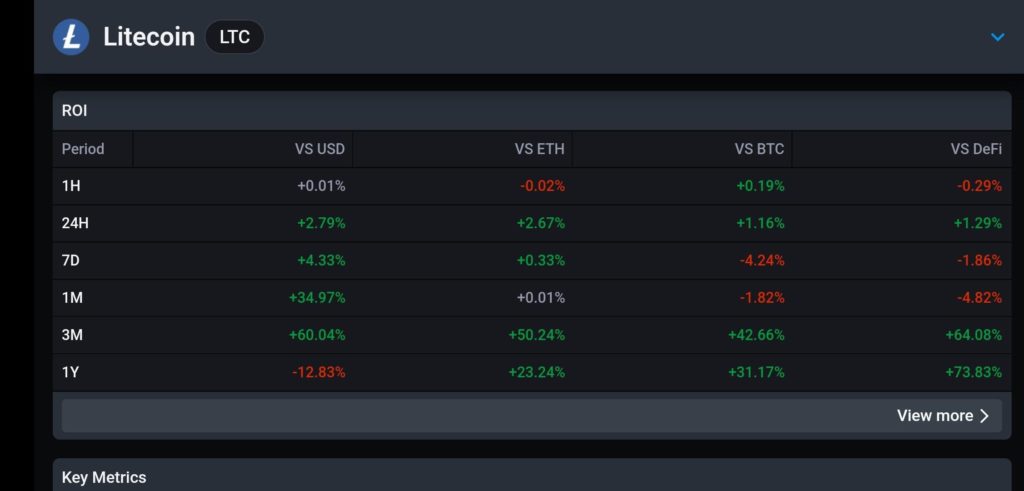Click 7D VS USD +4.33% value
This screenshot has height=491, width=1024.
coord(321,261)
